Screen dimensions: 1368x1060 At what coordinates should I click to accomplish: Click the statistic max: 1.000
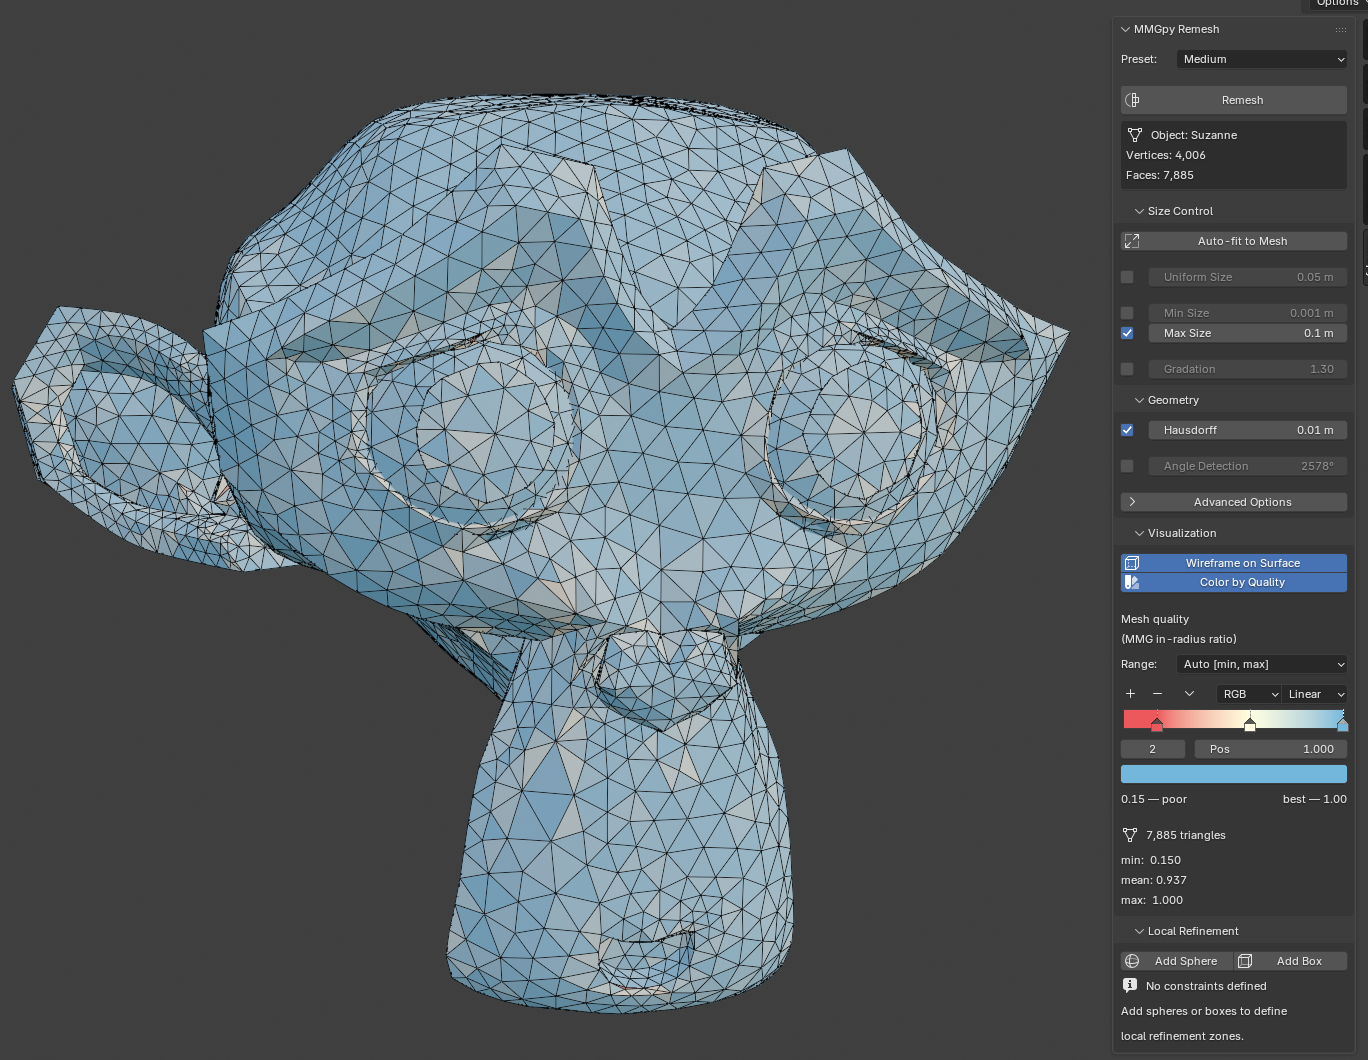point(1152,900)
